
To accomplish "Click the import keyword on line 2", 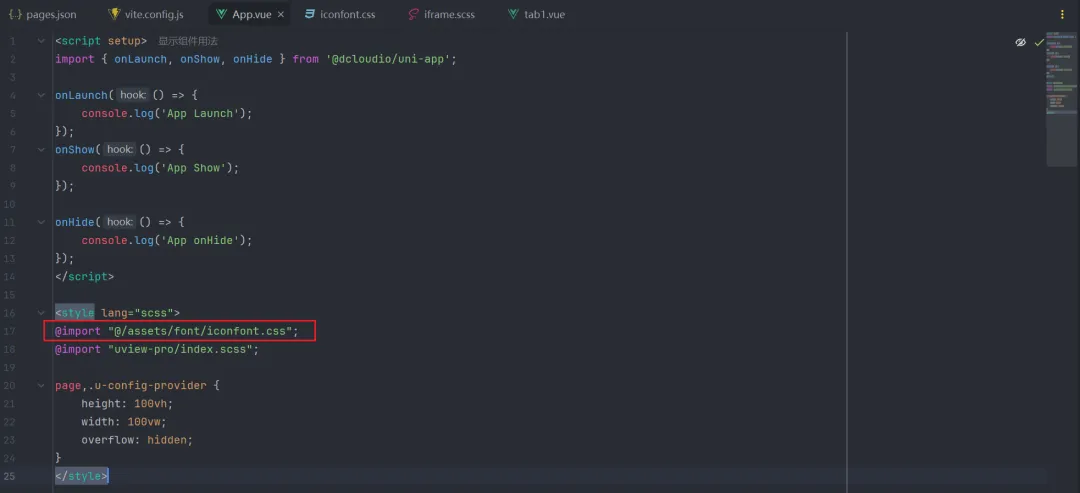I will pos(74,59).
